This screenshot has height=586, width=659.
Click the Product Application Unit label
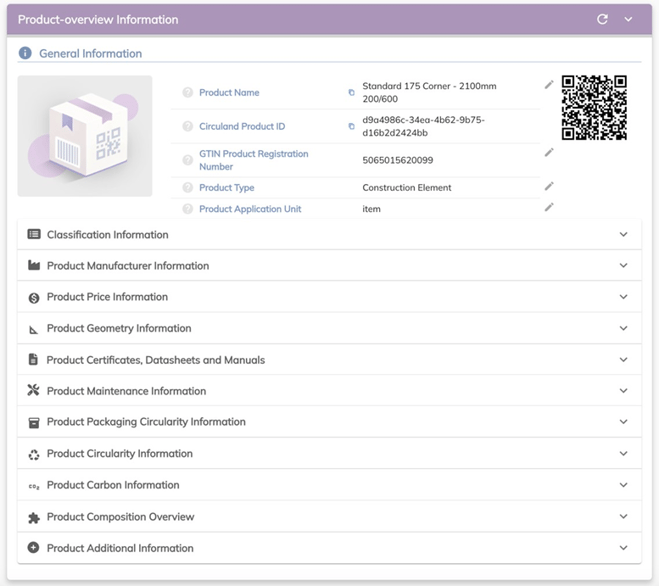(x=250, y=209)
